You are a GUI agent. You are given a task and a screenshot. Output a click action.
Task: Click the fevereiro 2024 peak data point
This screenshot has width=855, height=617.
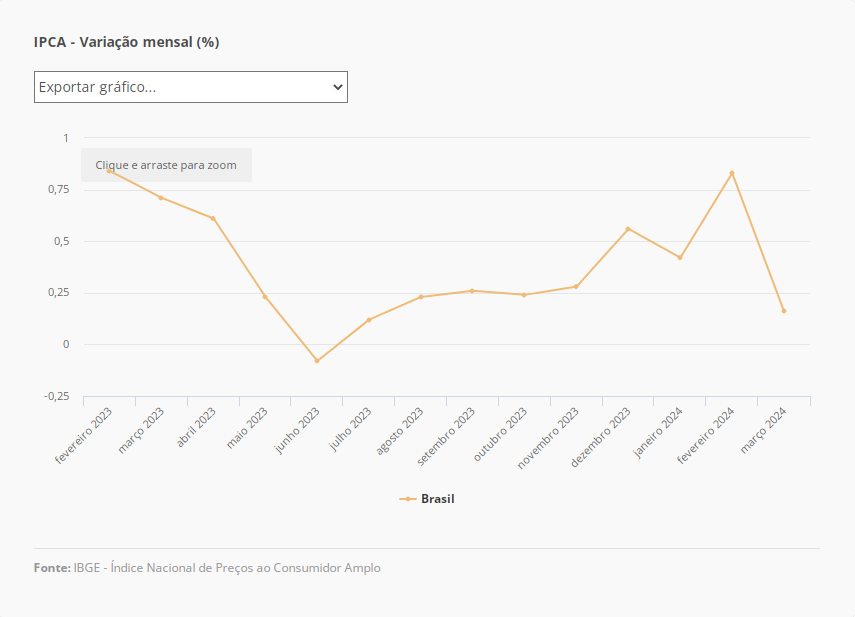pyautogui.click(x=732, y=173)
